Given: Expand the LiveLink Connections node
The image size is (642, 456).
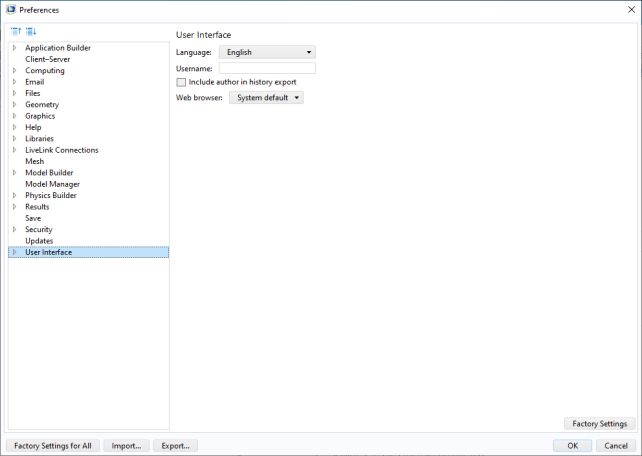Looking at the screenshot, I should point(15,150).
